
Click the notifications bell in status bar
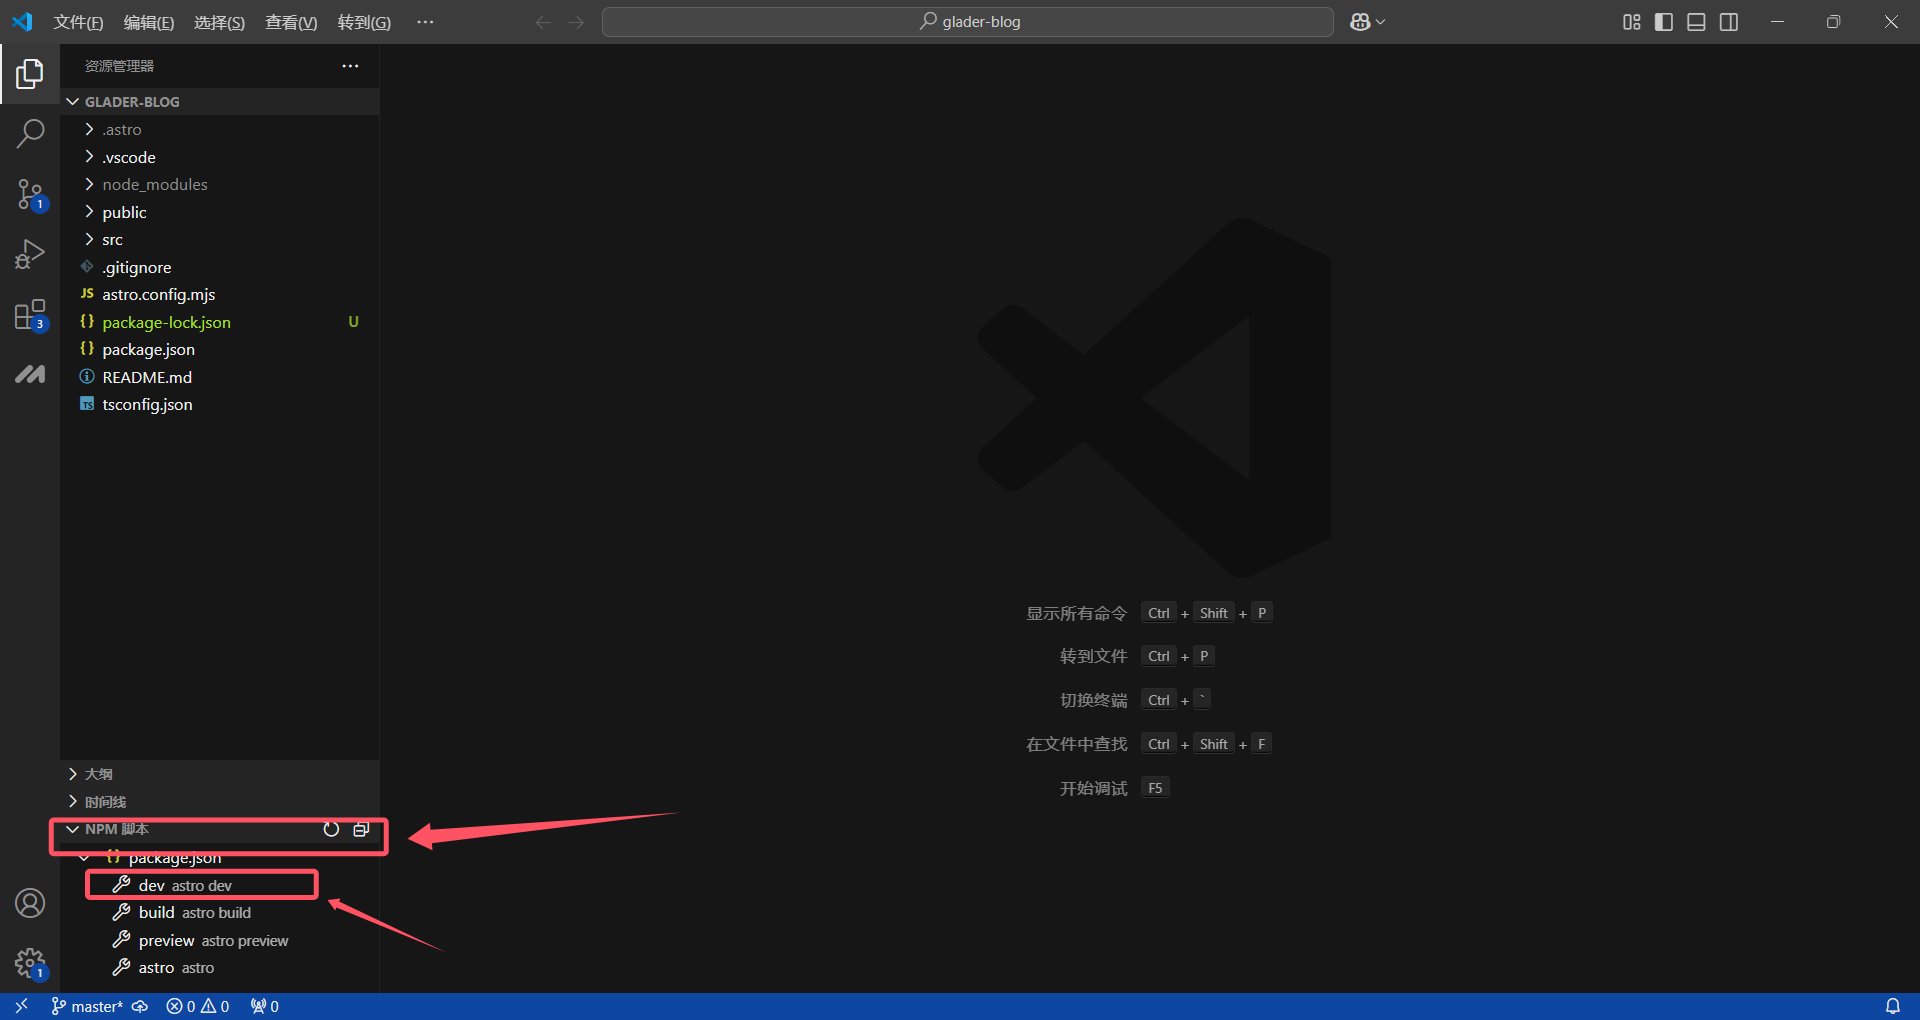coord(1892,1006)
